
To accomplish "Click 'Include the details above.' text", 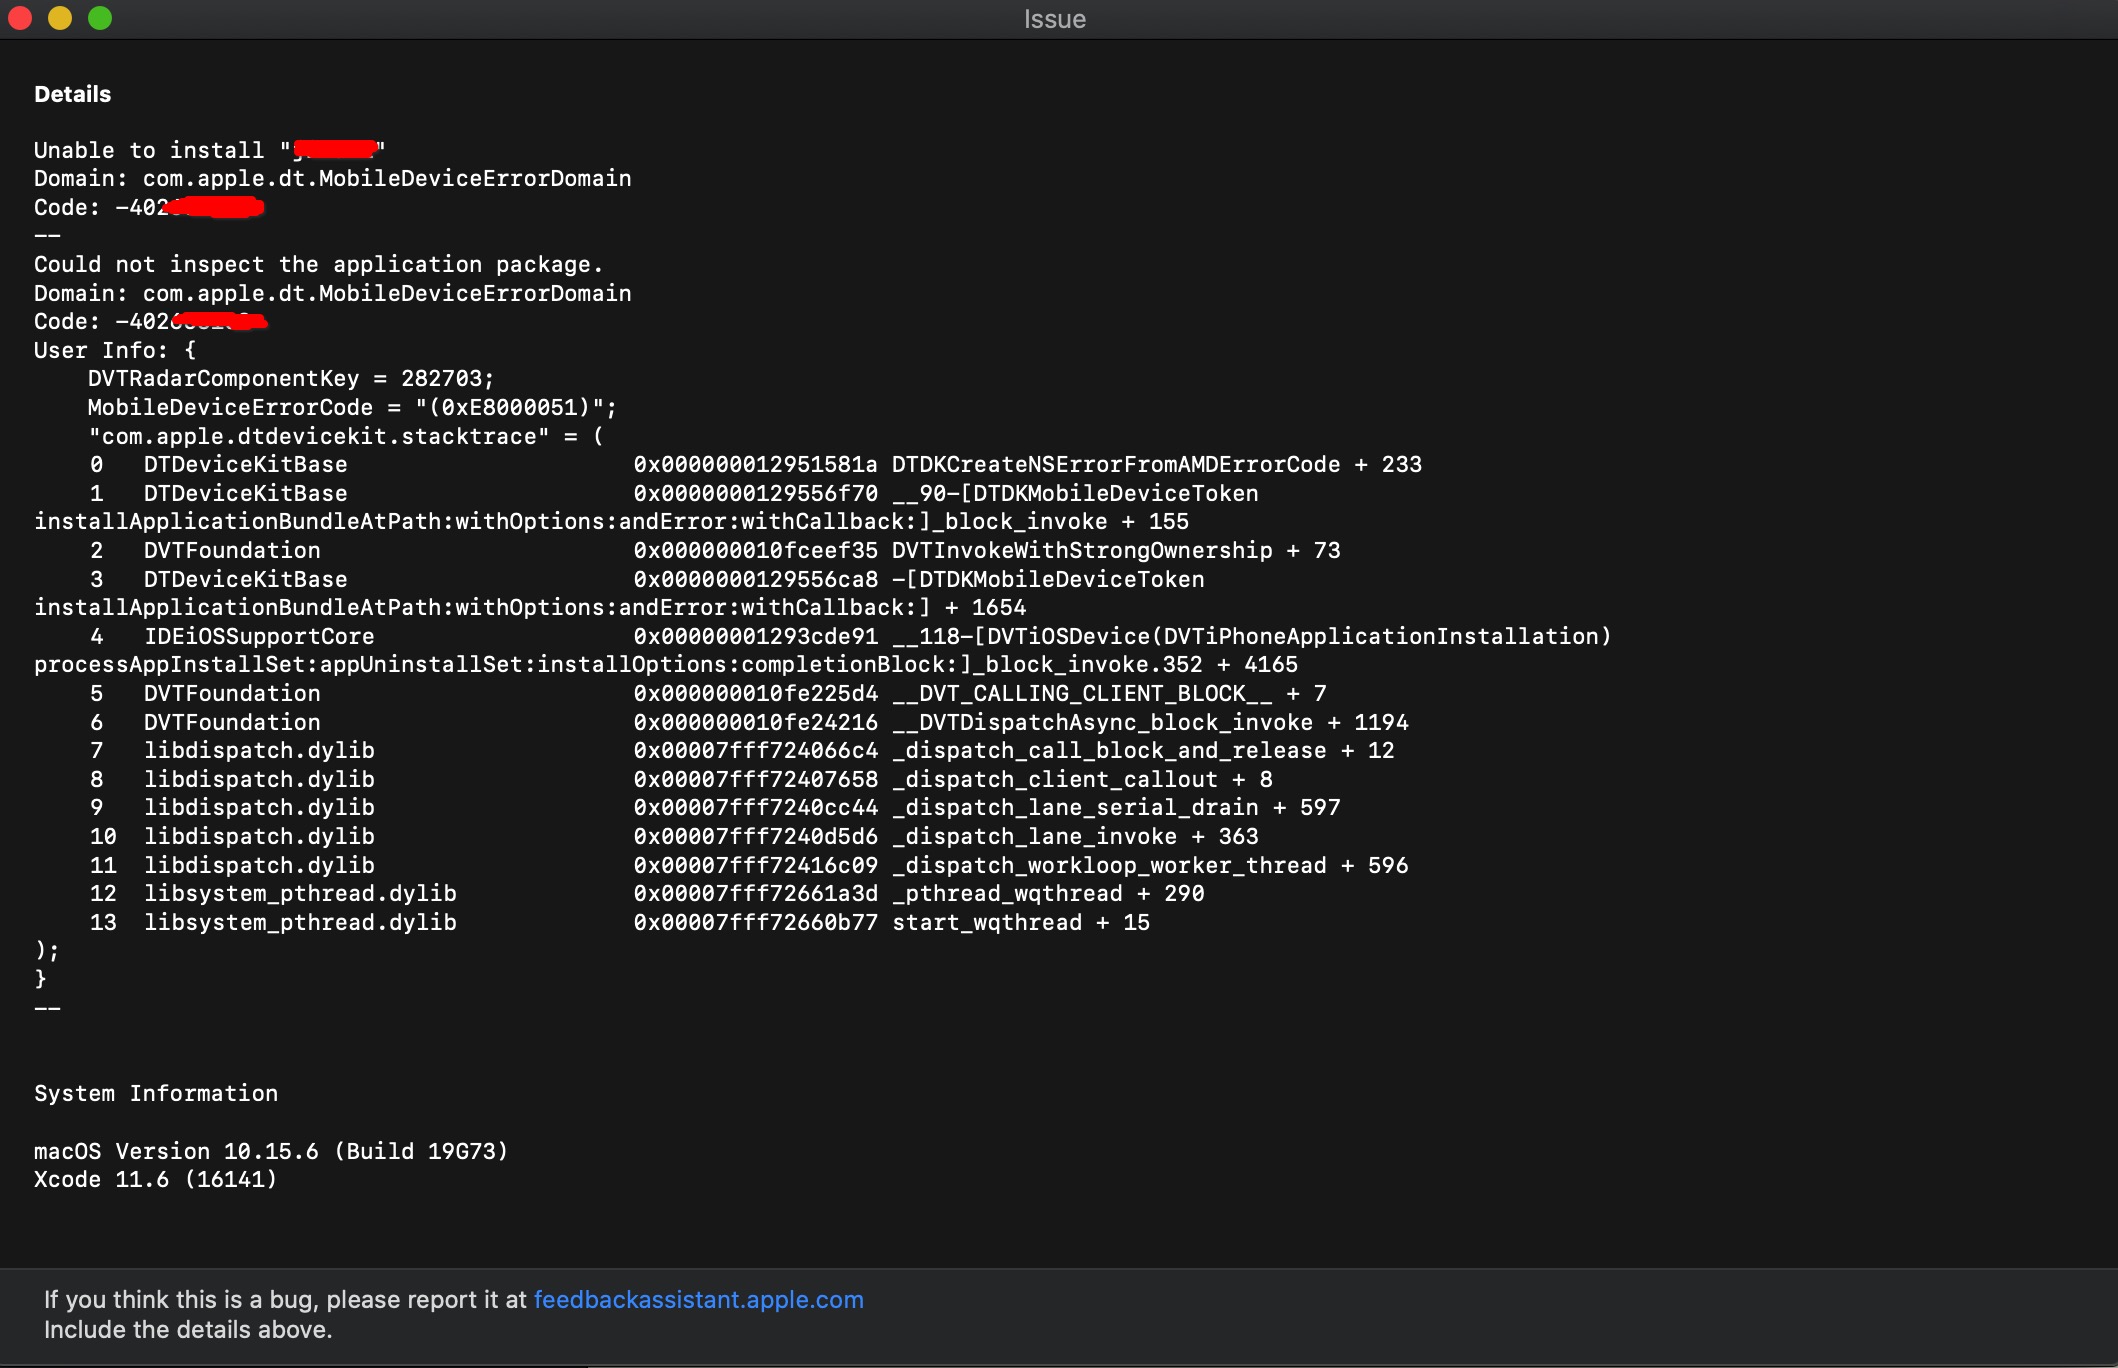I will 188,1329.
